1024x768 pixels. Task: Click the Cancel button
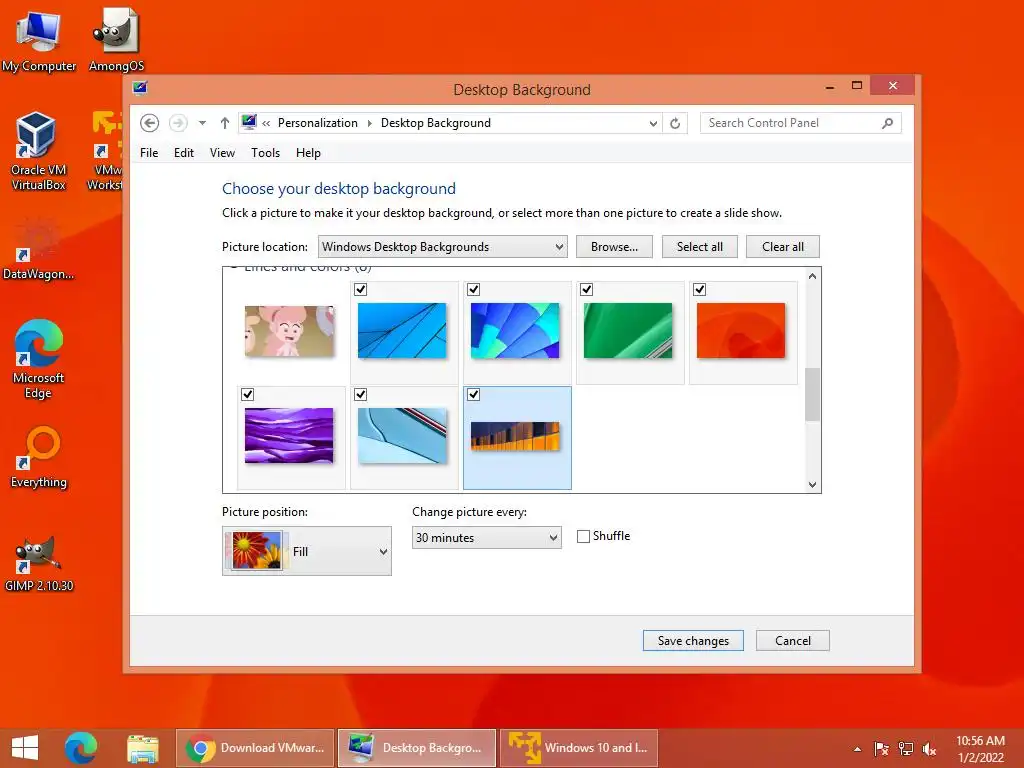(793, 641)
